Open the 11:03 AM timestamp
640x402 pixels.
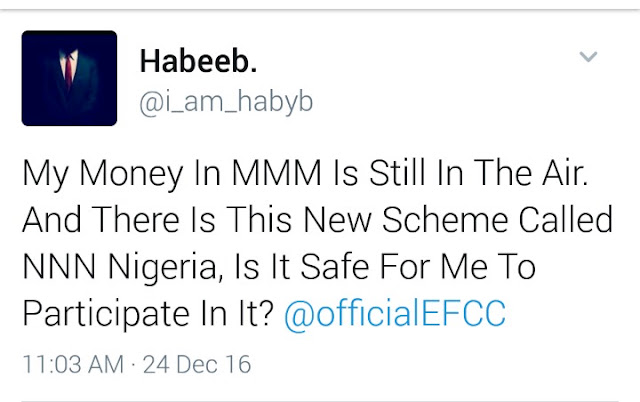pos(73,364)
